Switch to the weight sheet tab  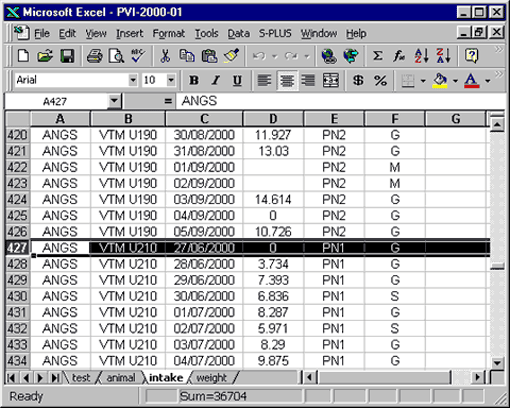pyautogui.click(x=211, y=378)
